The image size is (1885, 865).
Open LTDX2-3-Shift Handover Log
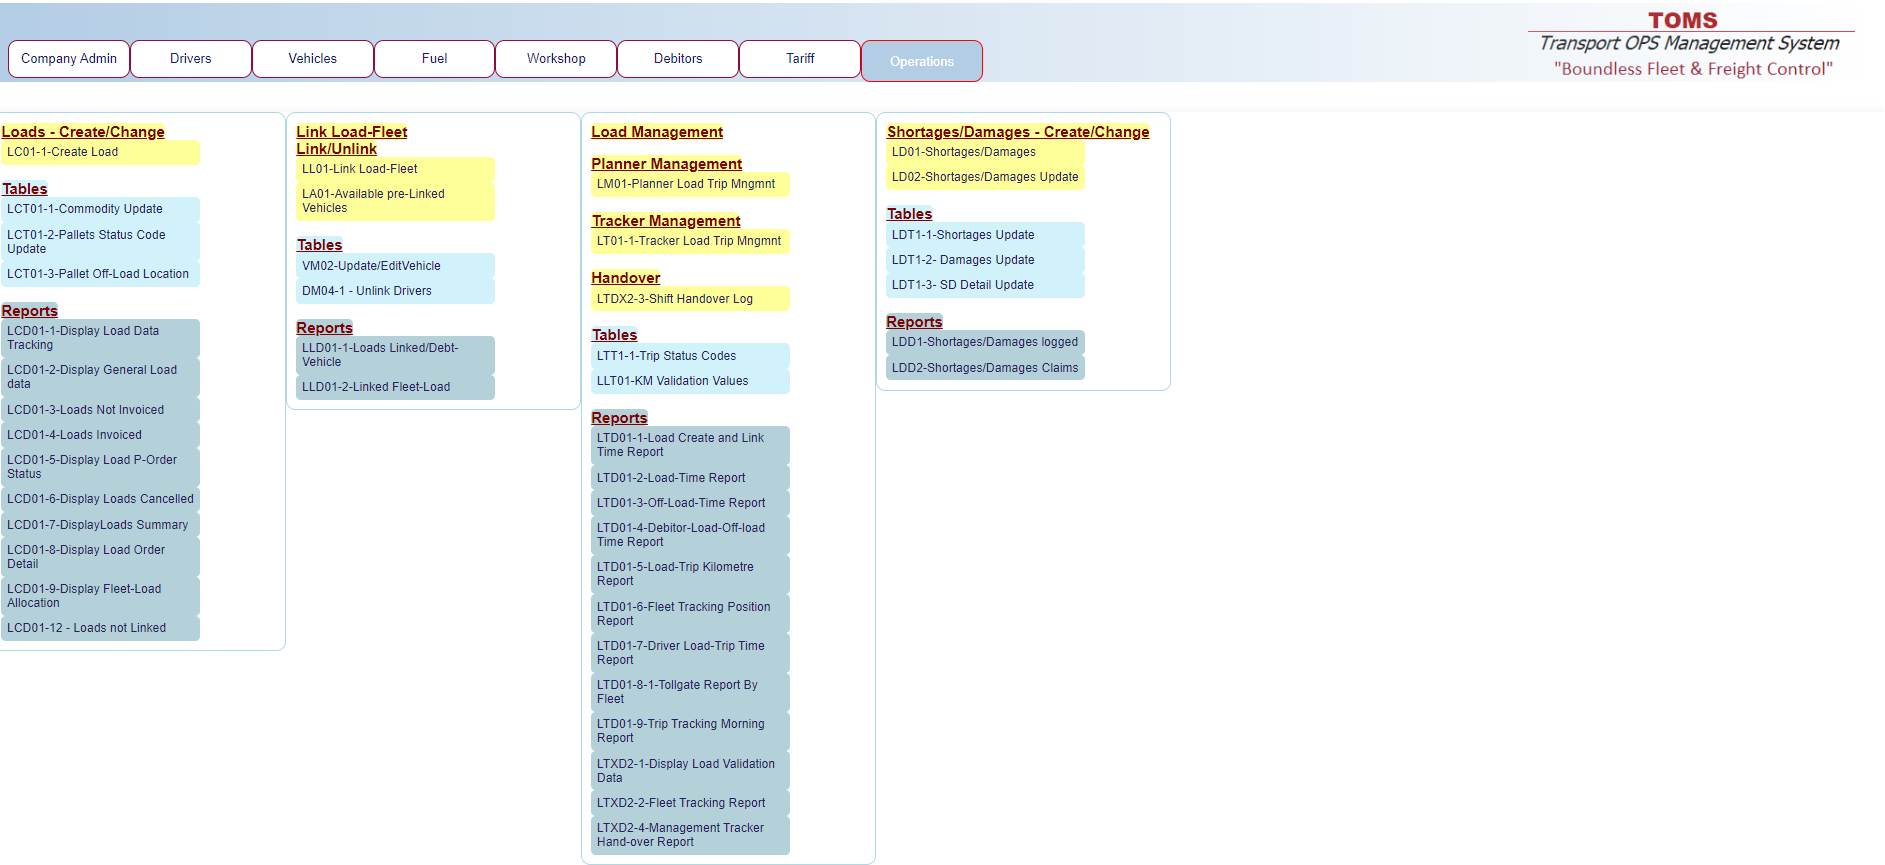675,299
